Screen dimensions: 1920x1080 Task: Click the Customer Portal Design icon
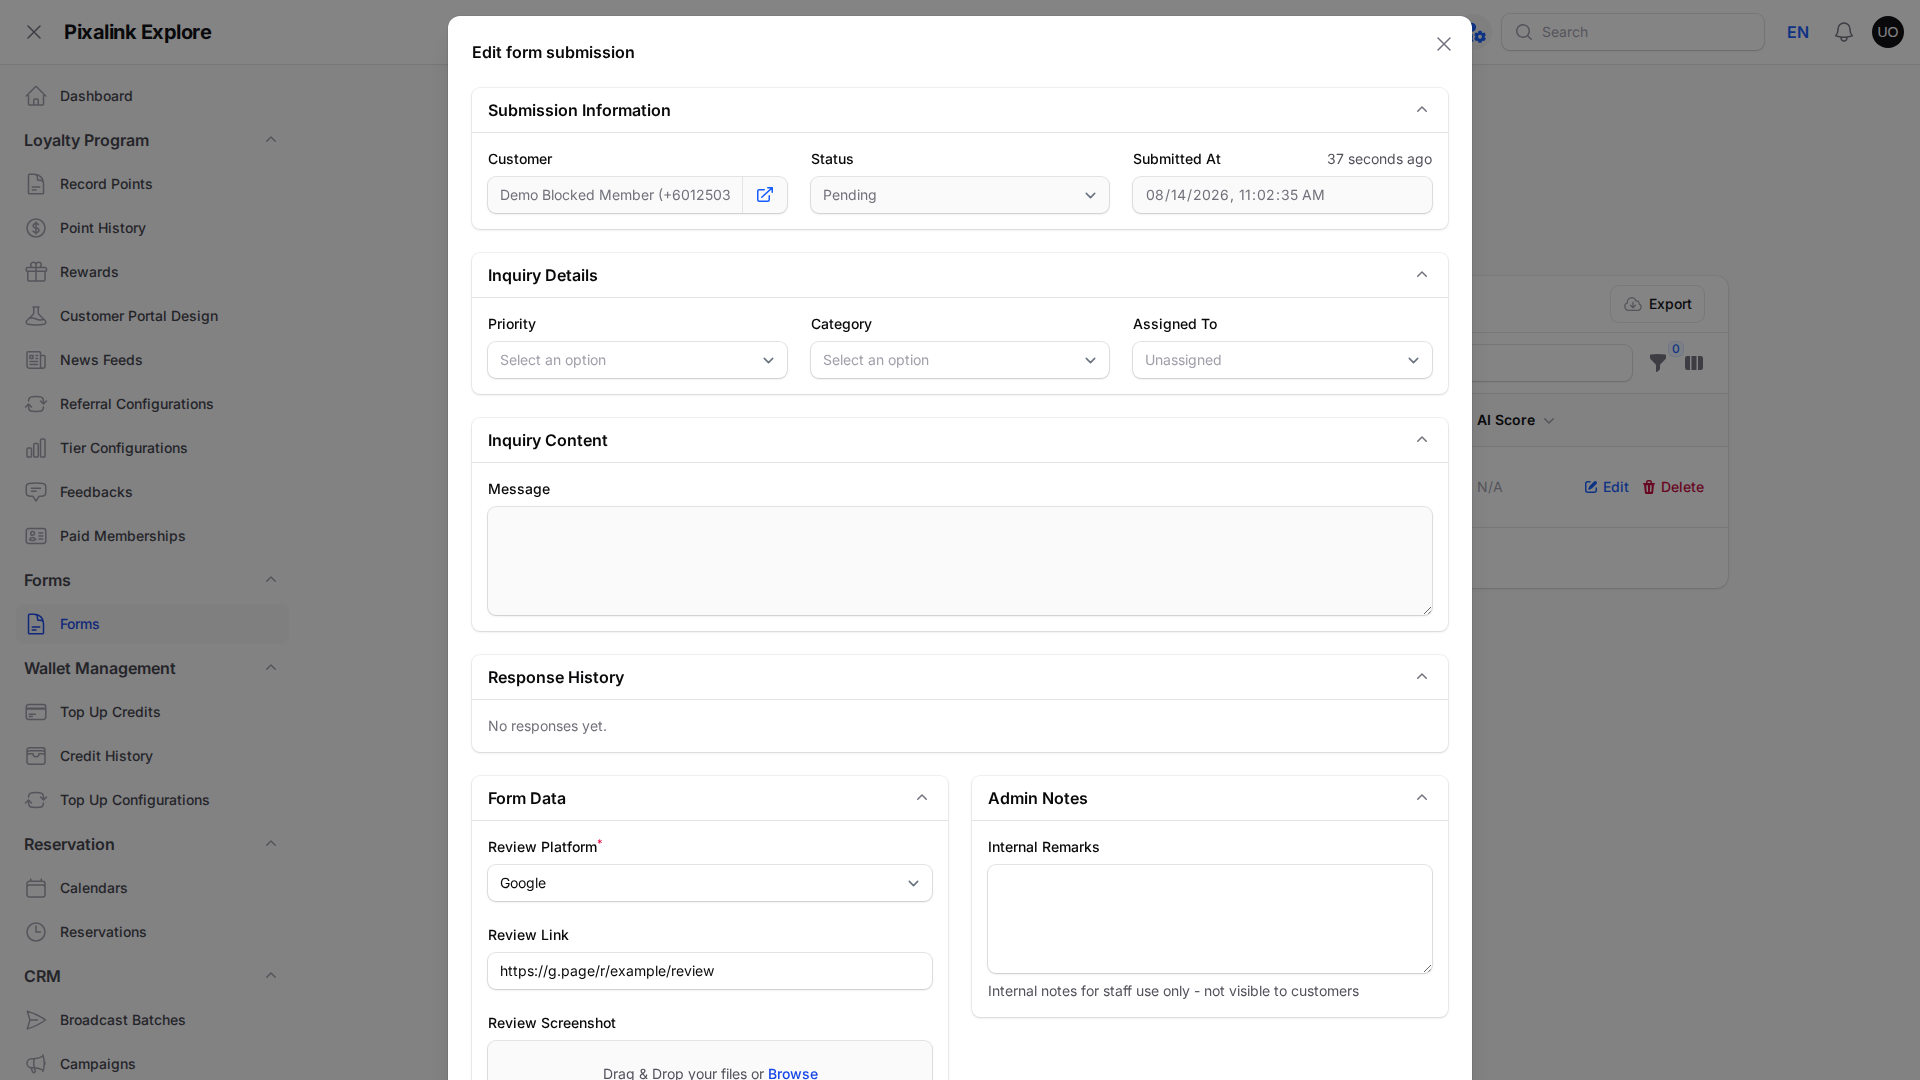36,316
